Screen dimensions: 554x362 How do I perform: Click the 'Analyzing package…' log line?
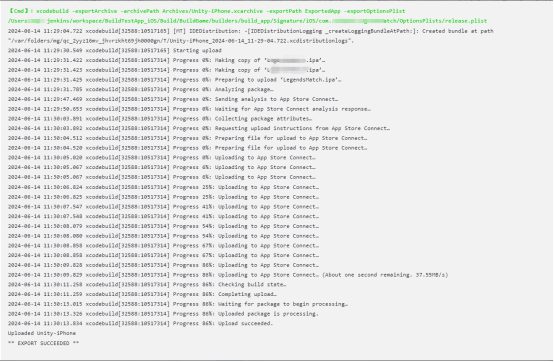tap(141, 90)
